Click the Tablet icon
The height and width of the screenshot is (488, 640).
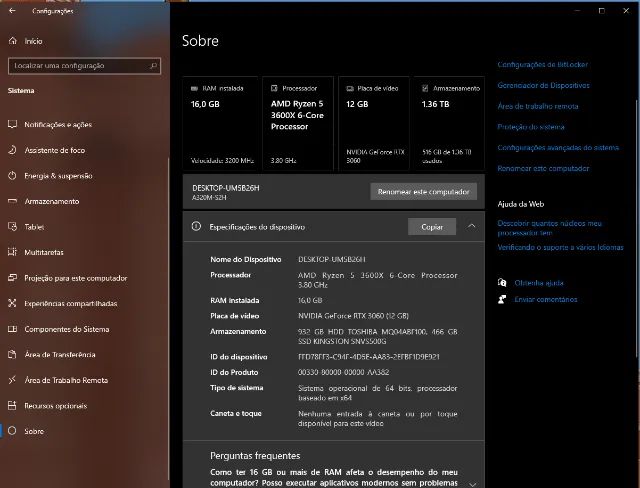13,227
